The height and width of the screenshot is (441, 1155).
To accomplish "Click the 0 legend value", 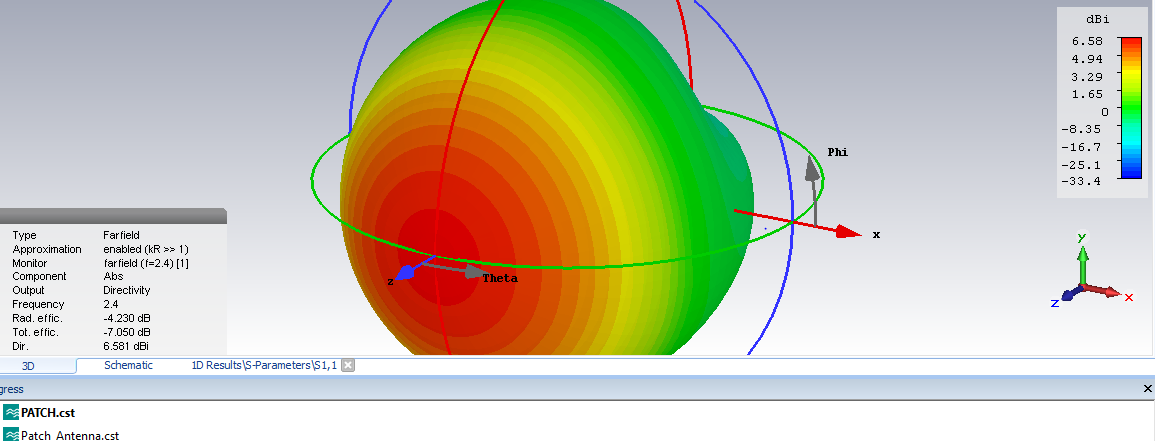I will tap(1105, 112).
